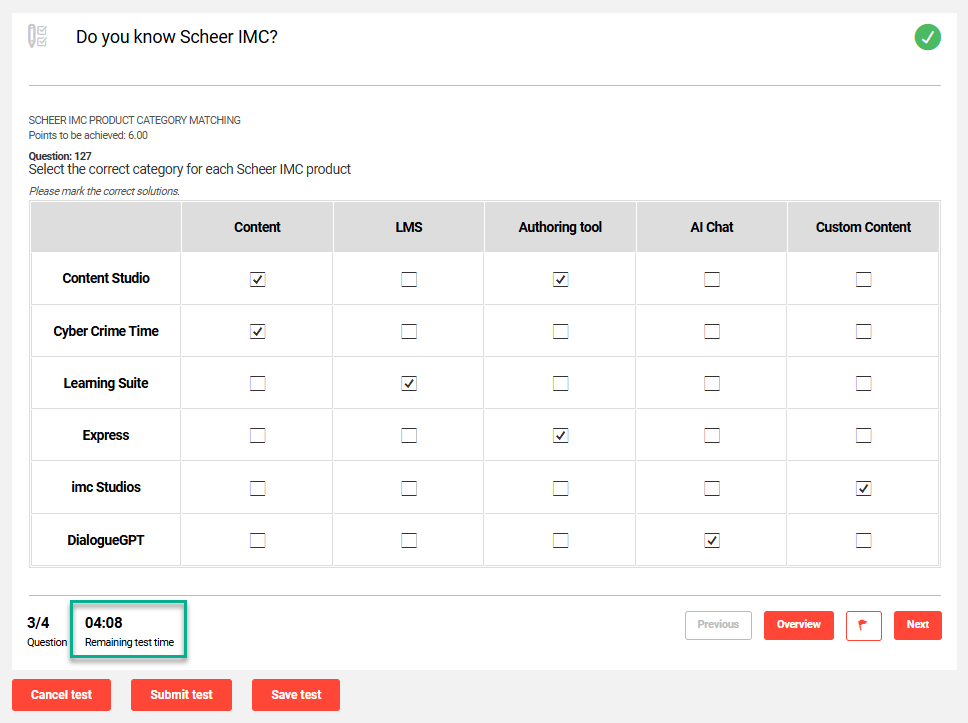
Task: Click the 3/4 question counter
Action: pos(38,622)
